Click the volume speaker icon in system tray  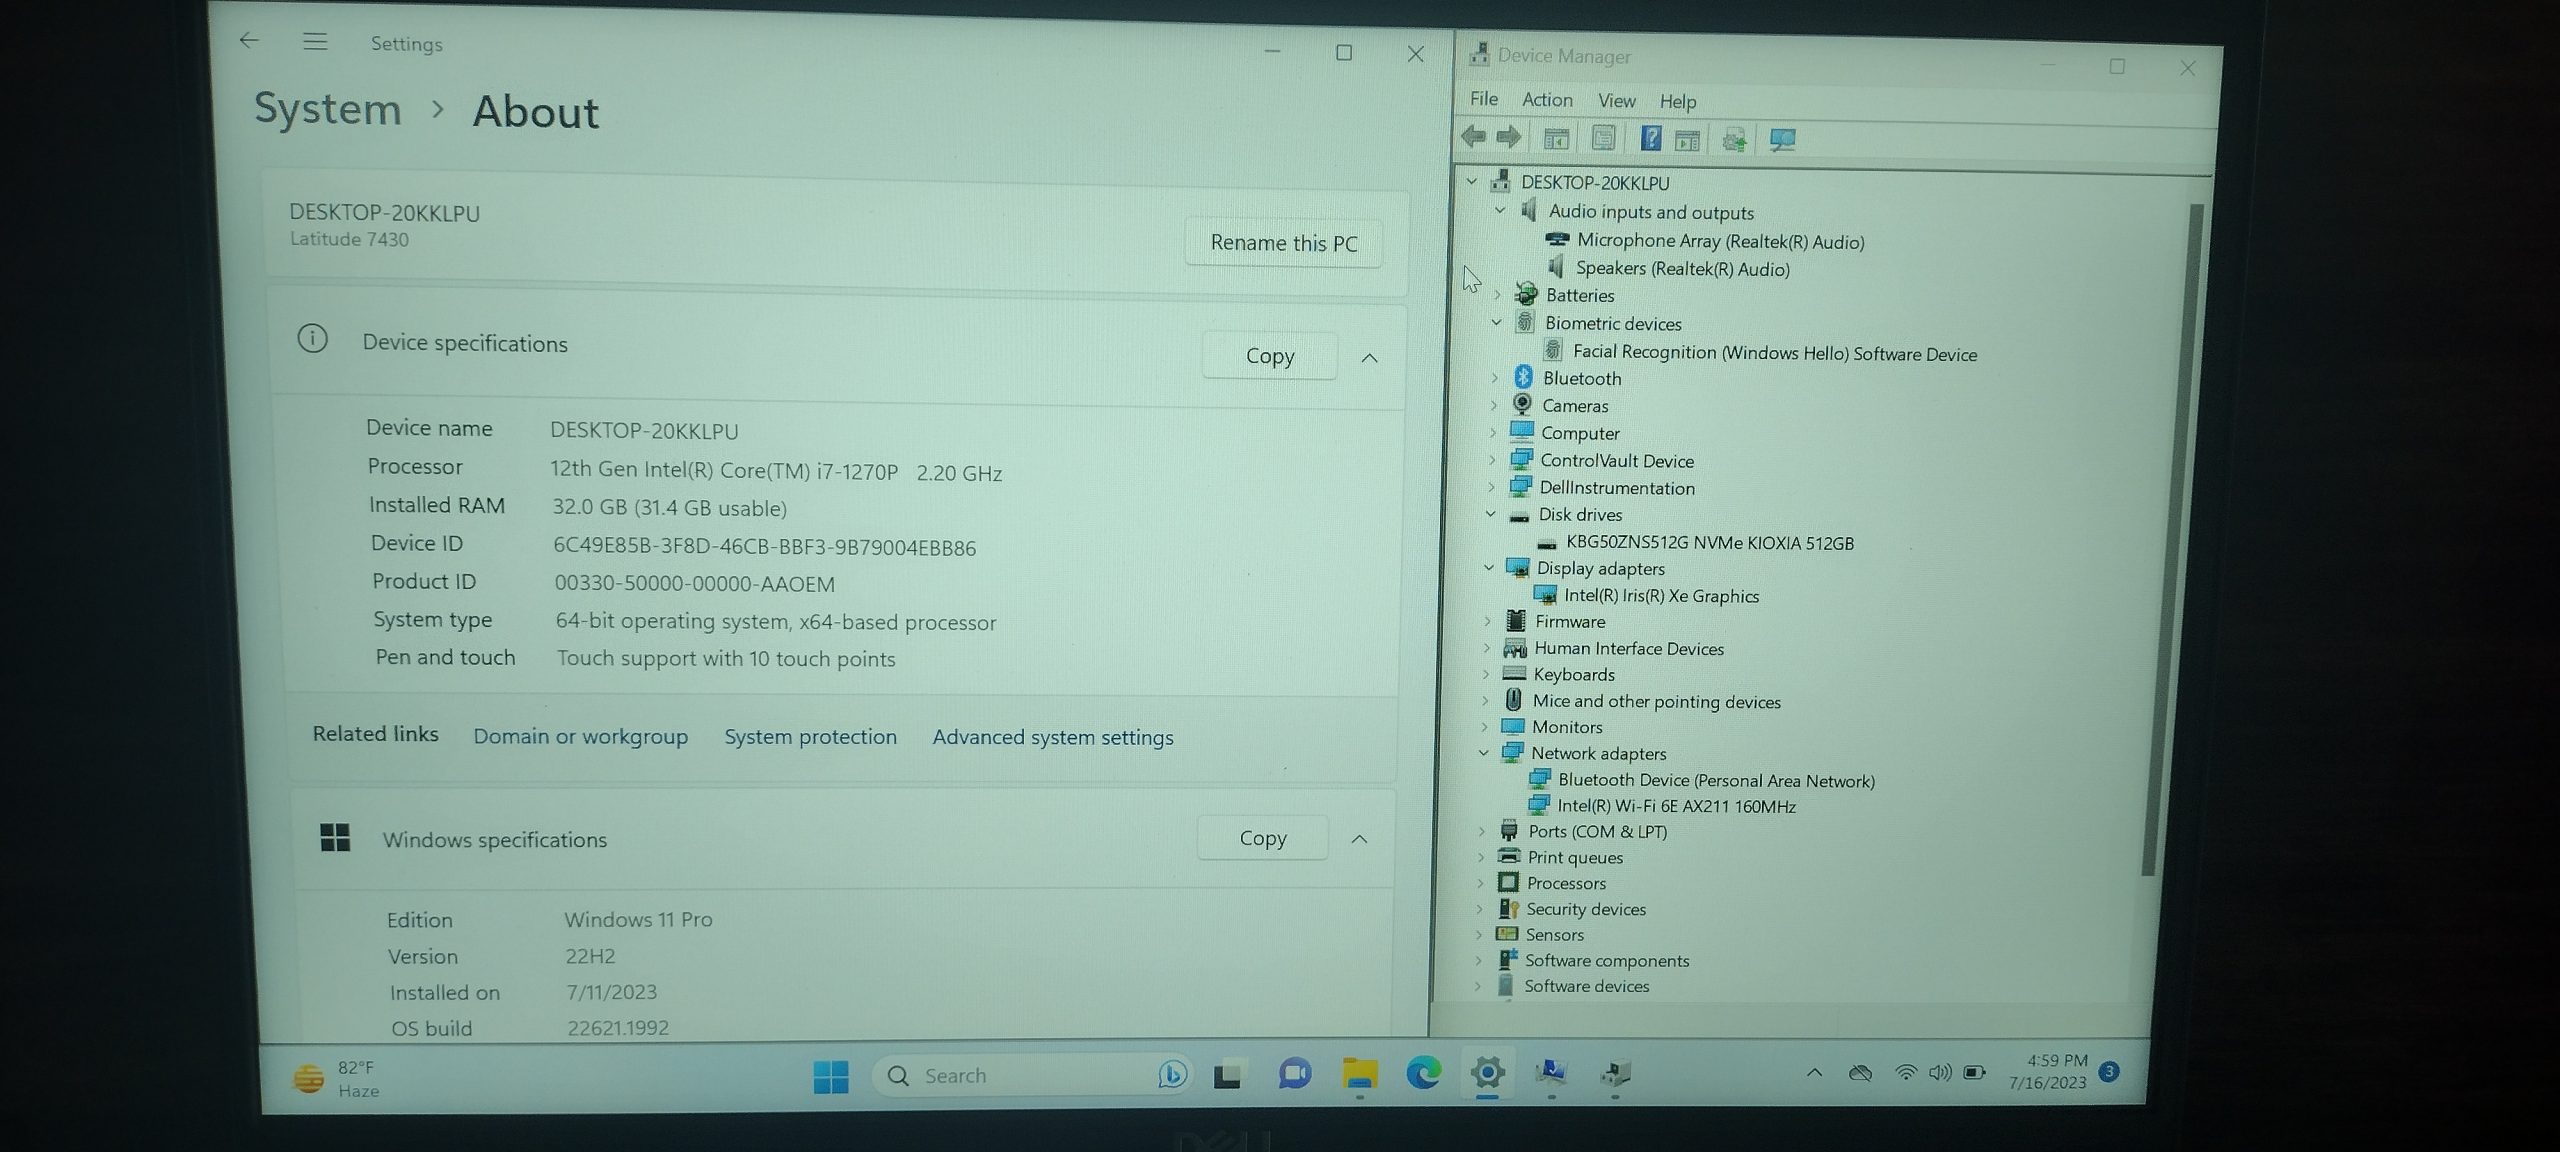pyautogui.click(x=1940, y=1073)
